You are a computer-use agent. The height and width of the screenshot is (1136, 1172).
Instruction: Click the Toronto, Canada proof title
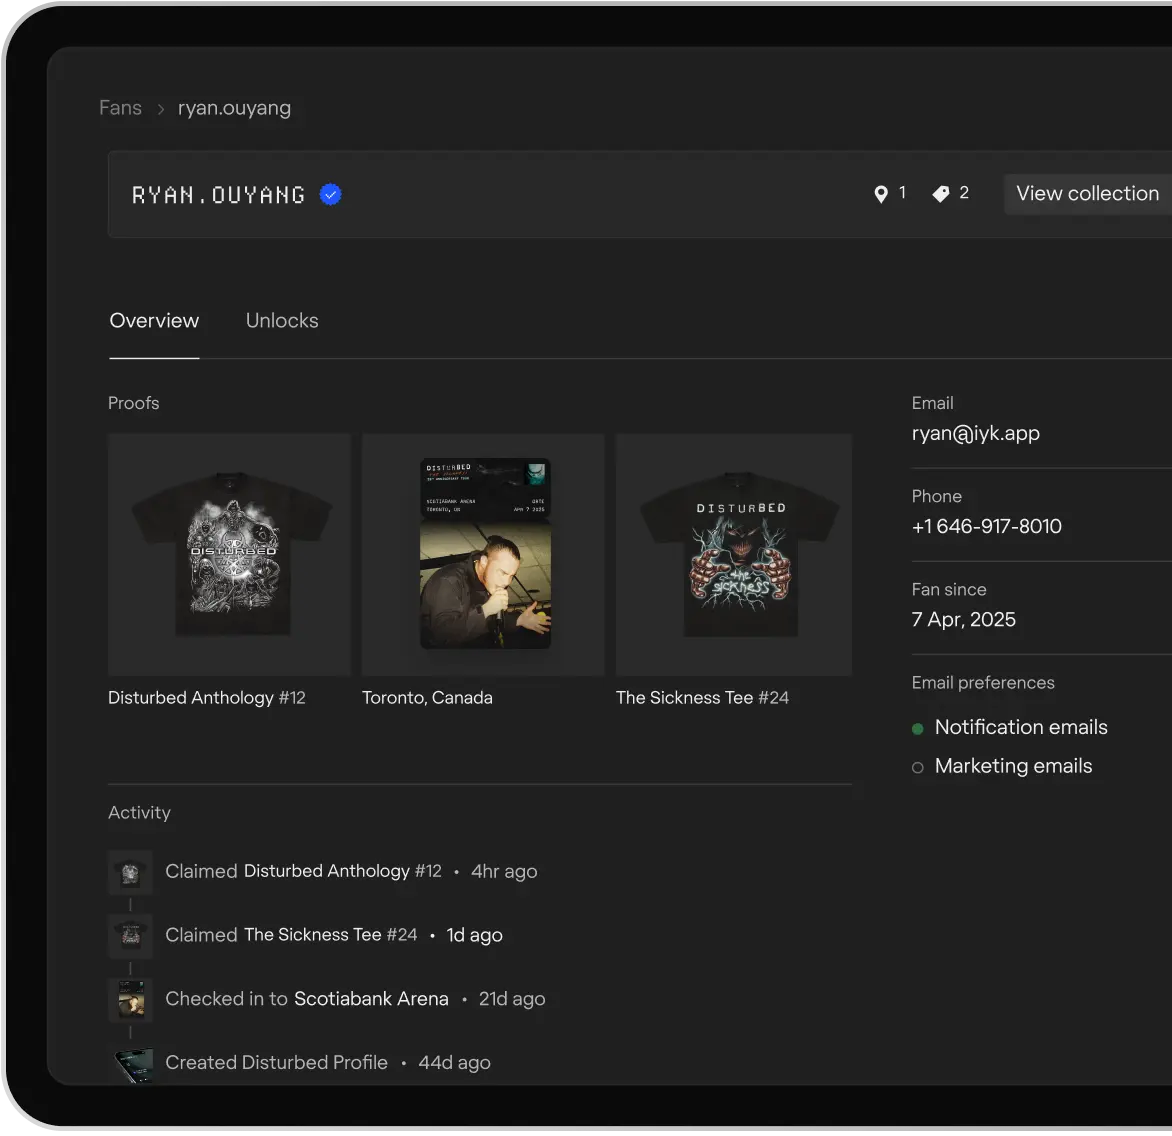pos(428,697)
